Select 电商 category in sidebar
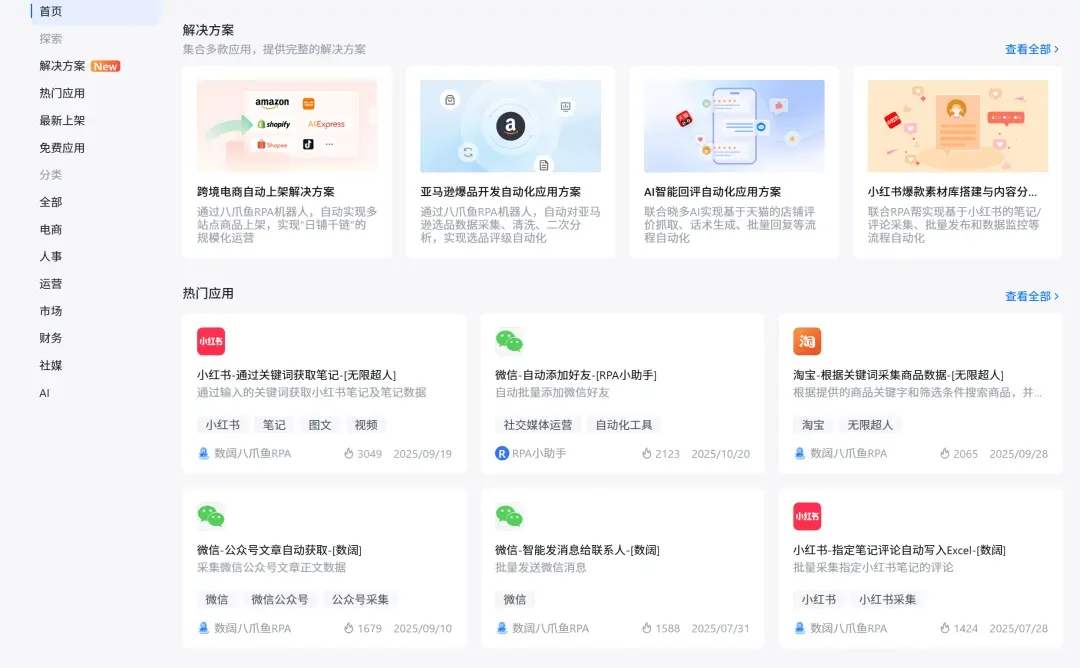Viewport: 1080px width, 668px height. [x=50, y=229]
